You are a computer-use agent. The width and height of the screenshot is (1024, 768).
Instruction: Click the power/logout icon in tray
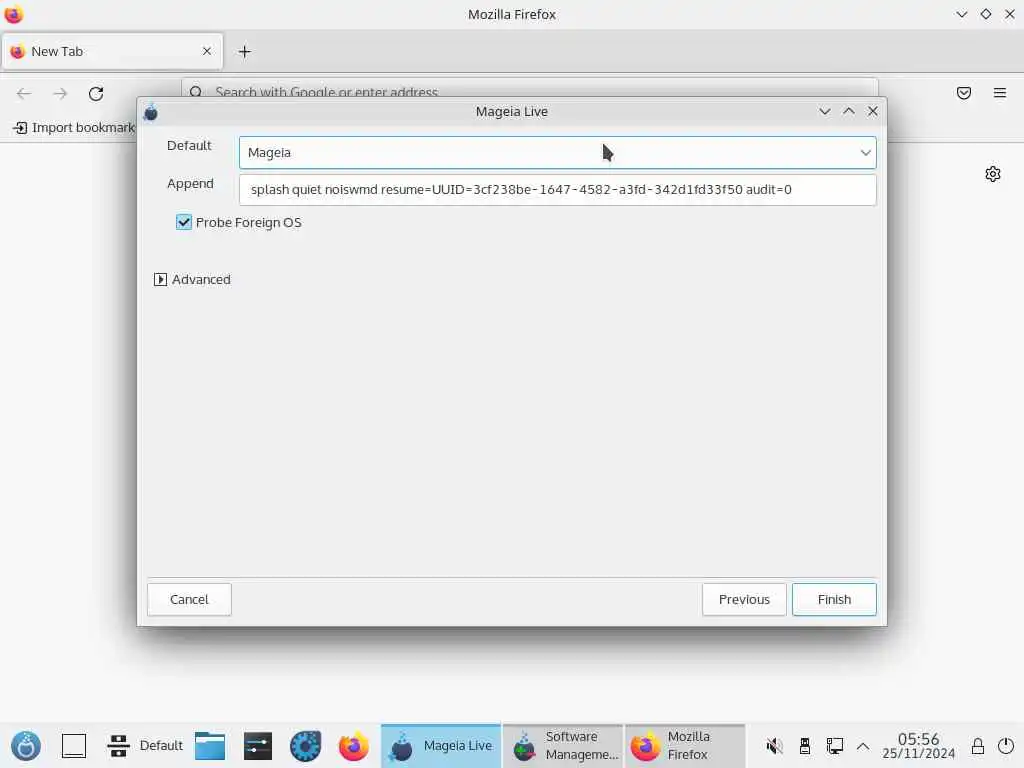1006,746
